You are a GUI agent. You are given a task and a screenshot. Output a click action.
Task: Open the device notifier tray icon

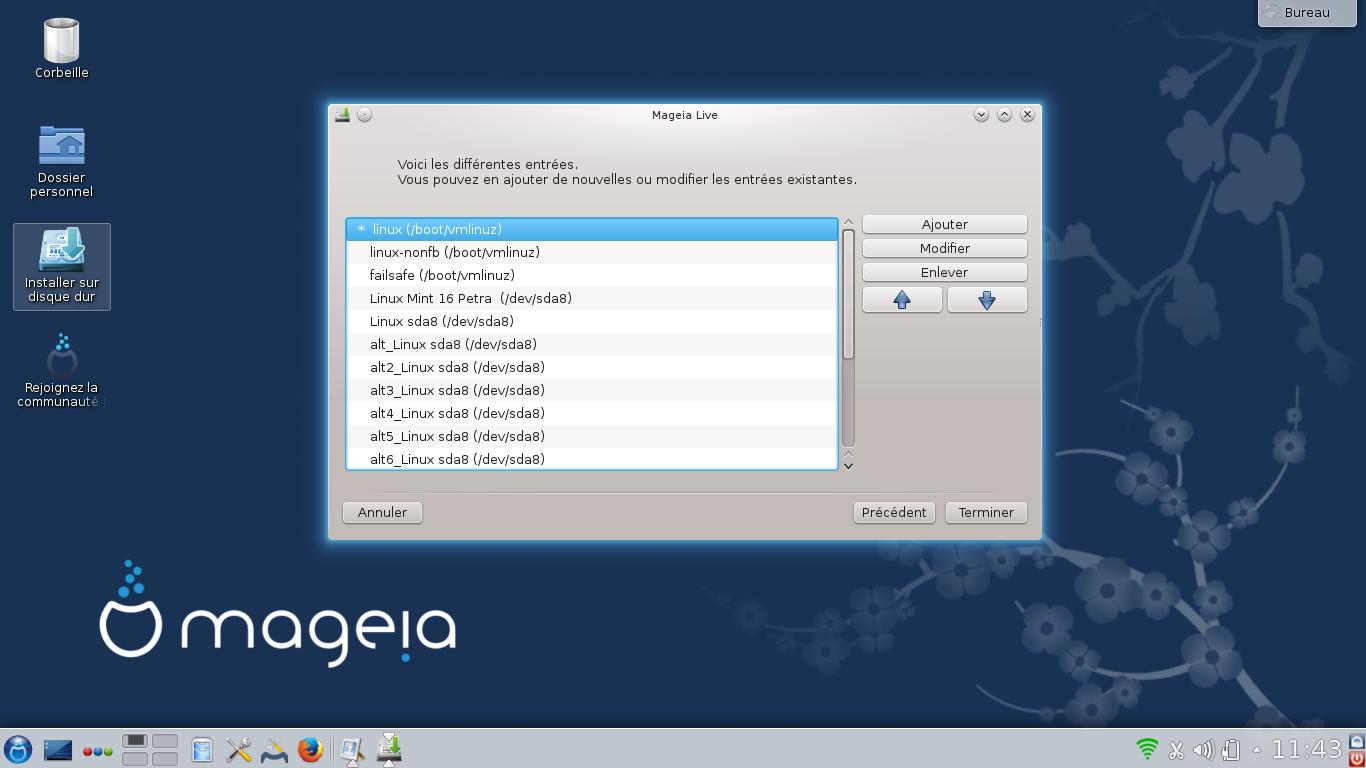tap(1231, 749)
